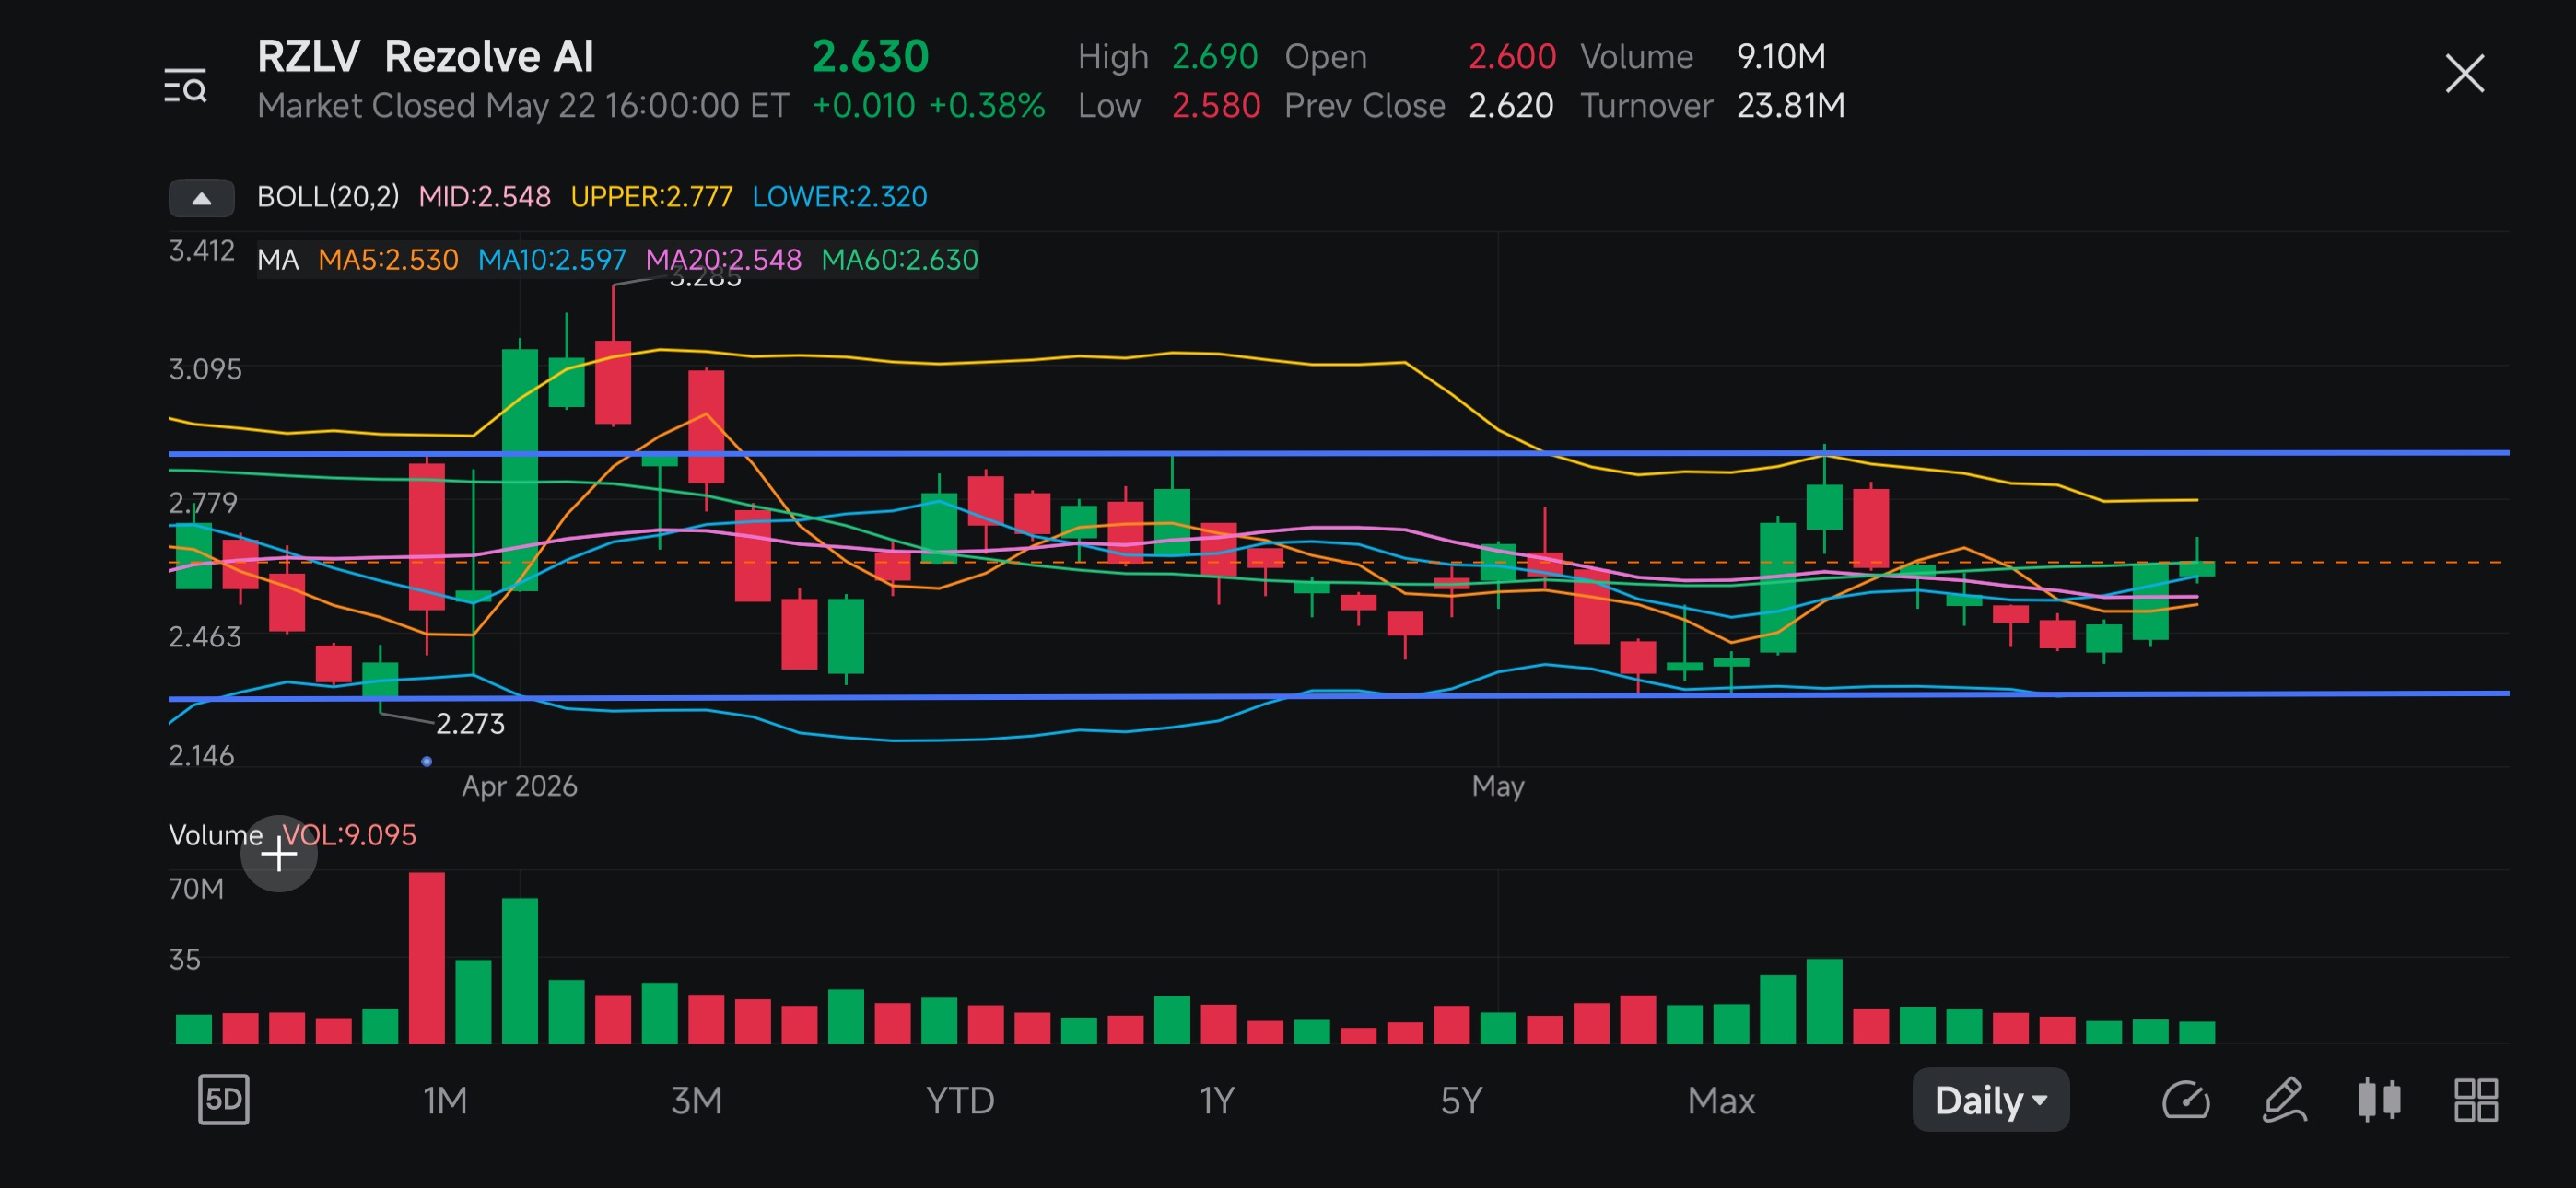The width and height of the screenshot is (2576, 1188).
Task: Open the stock search list icon
Action: (x=185, y=87)
